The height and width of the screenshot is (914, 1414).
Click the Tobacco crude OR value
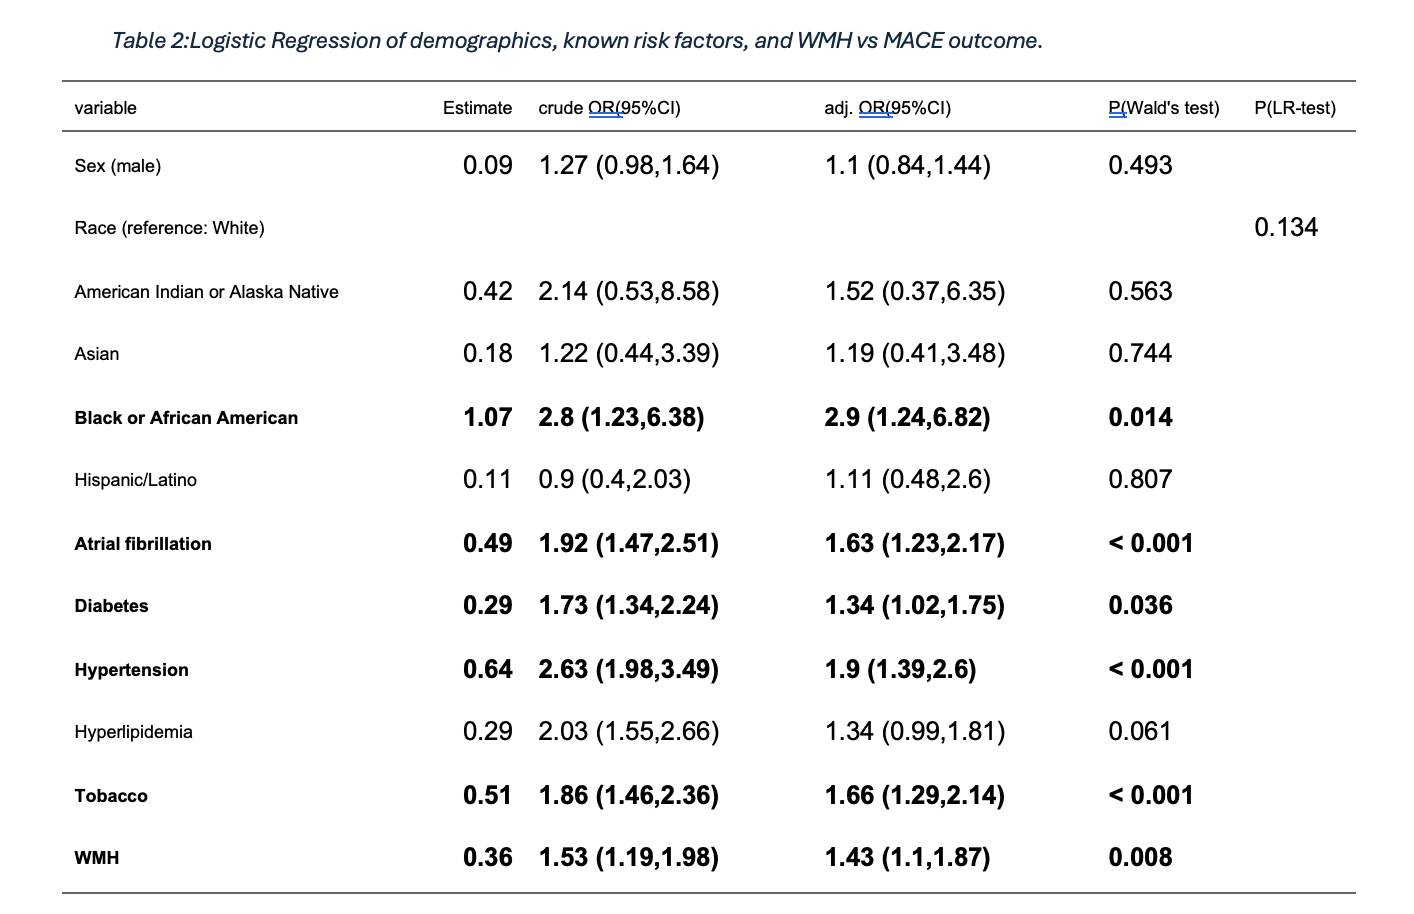[x=628, y=796]
